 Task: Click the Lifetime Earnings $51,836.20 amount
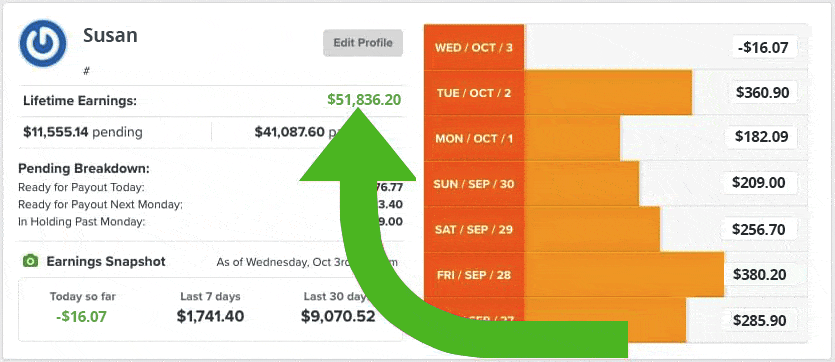pos(364,100)
